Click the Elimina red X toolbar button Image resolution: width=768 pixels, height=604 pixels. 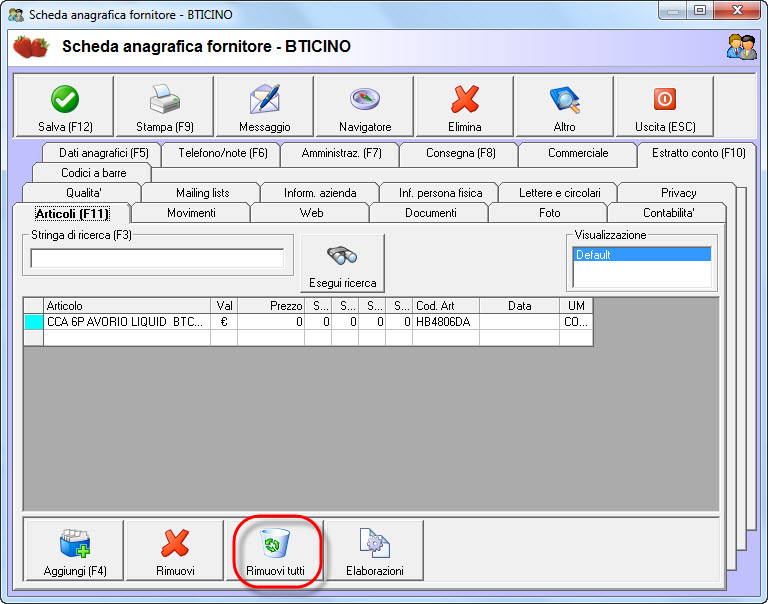point(465,106)
